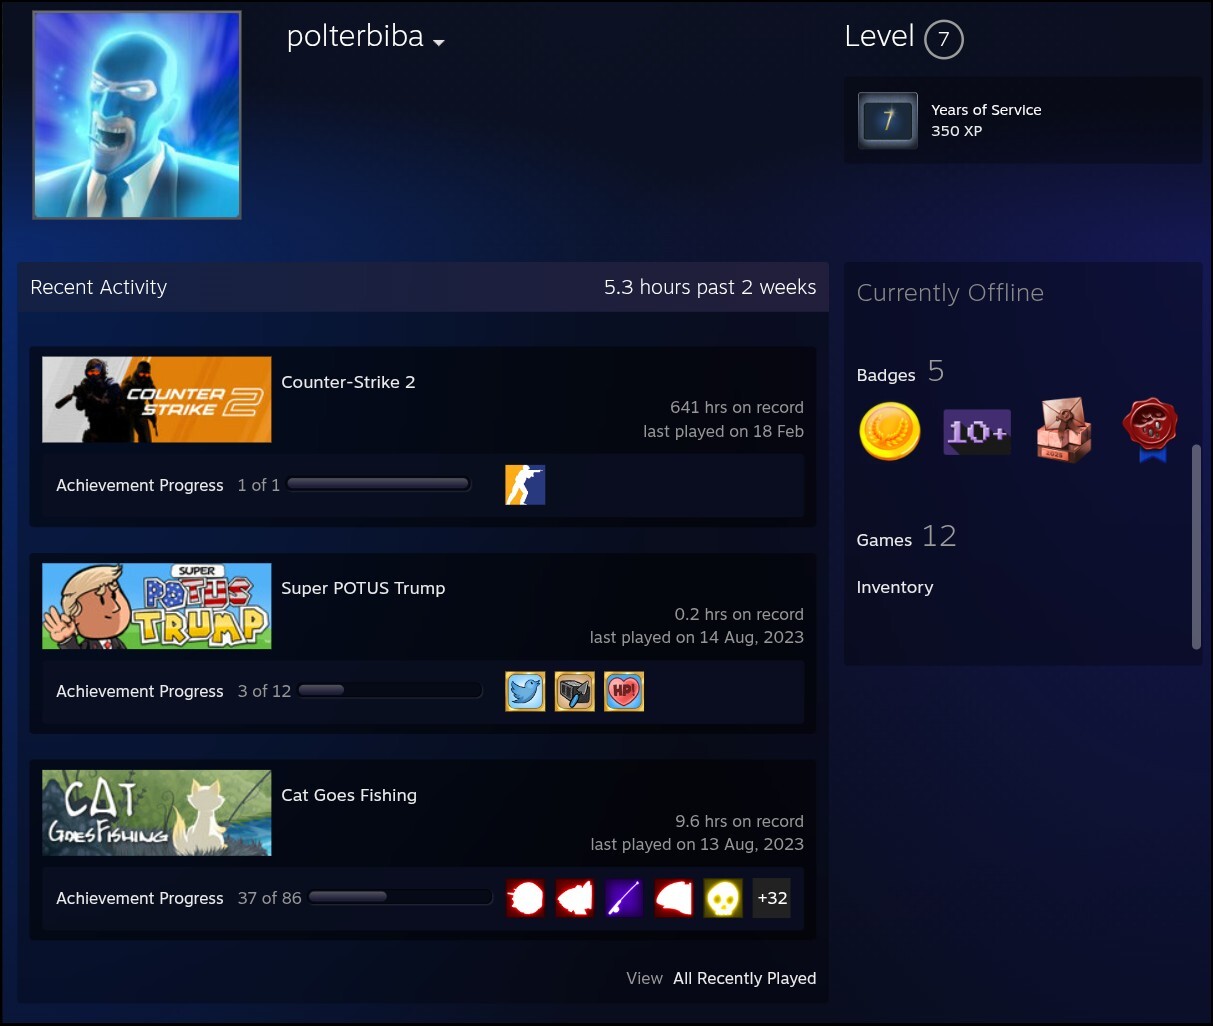The image size is (1213, 1026).
Task: Open the Cat Goes Fishing banner
Action: click(157, 813)
